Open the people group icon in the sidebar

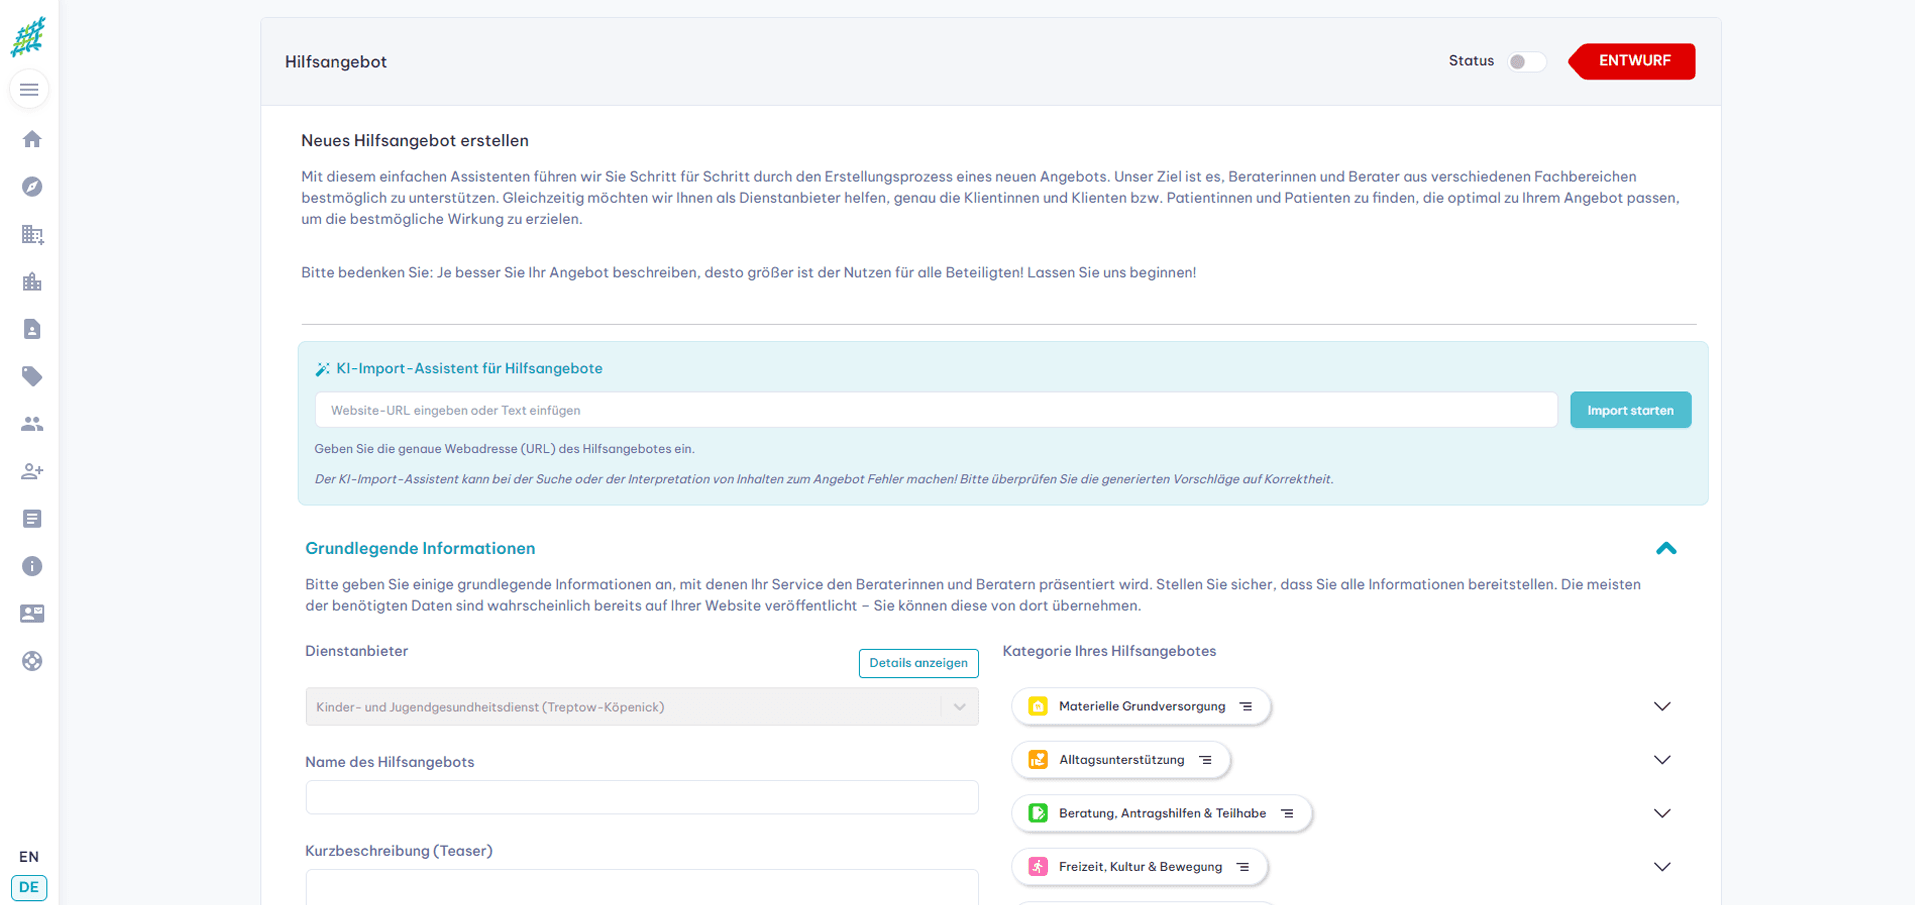(x=32, y=424)
